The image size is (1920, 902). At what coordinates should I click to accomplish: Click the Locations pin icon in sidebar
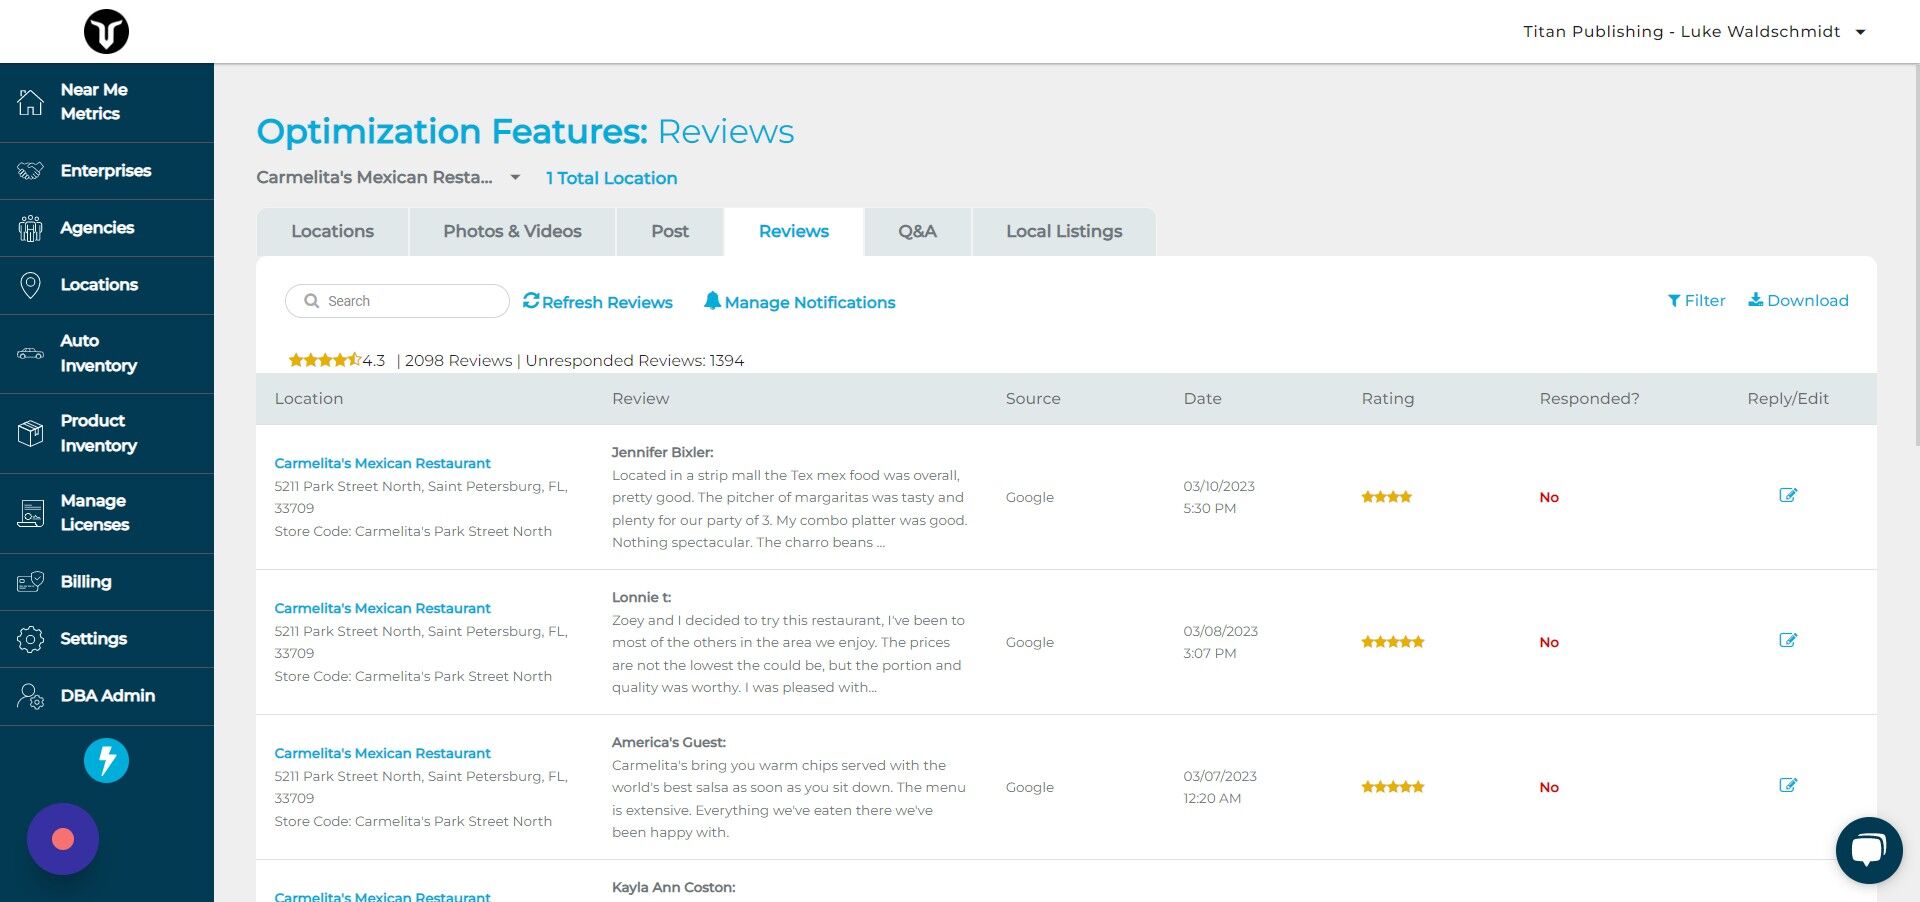[x=30, y=285]
